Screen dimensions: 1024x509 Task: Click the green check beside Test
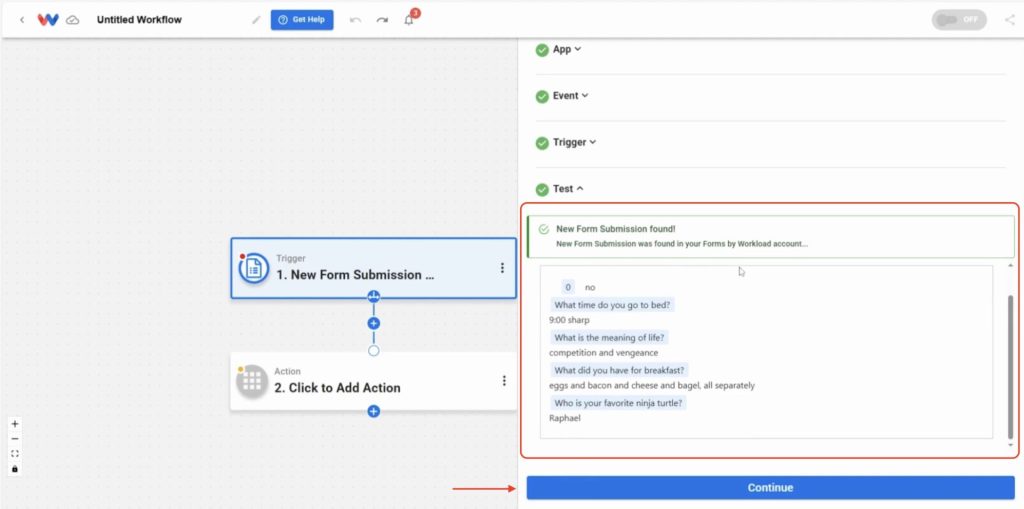(542, 189)
